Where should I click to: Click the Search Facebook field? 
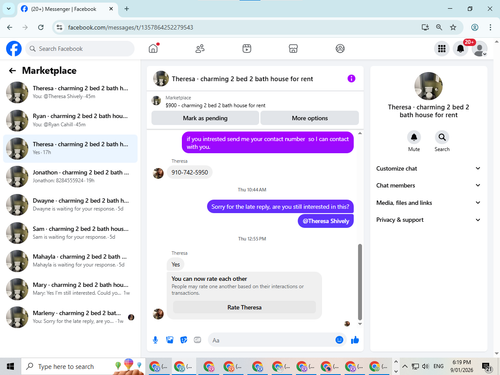pos(80,49)
